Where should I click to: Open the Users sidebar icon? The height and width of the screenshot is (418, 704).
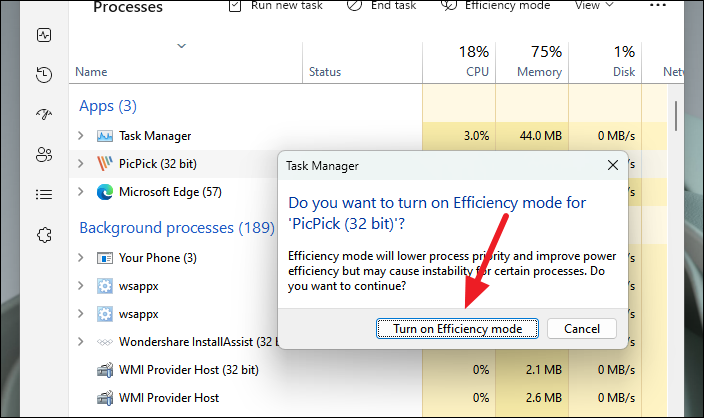[x=44, y=154]
